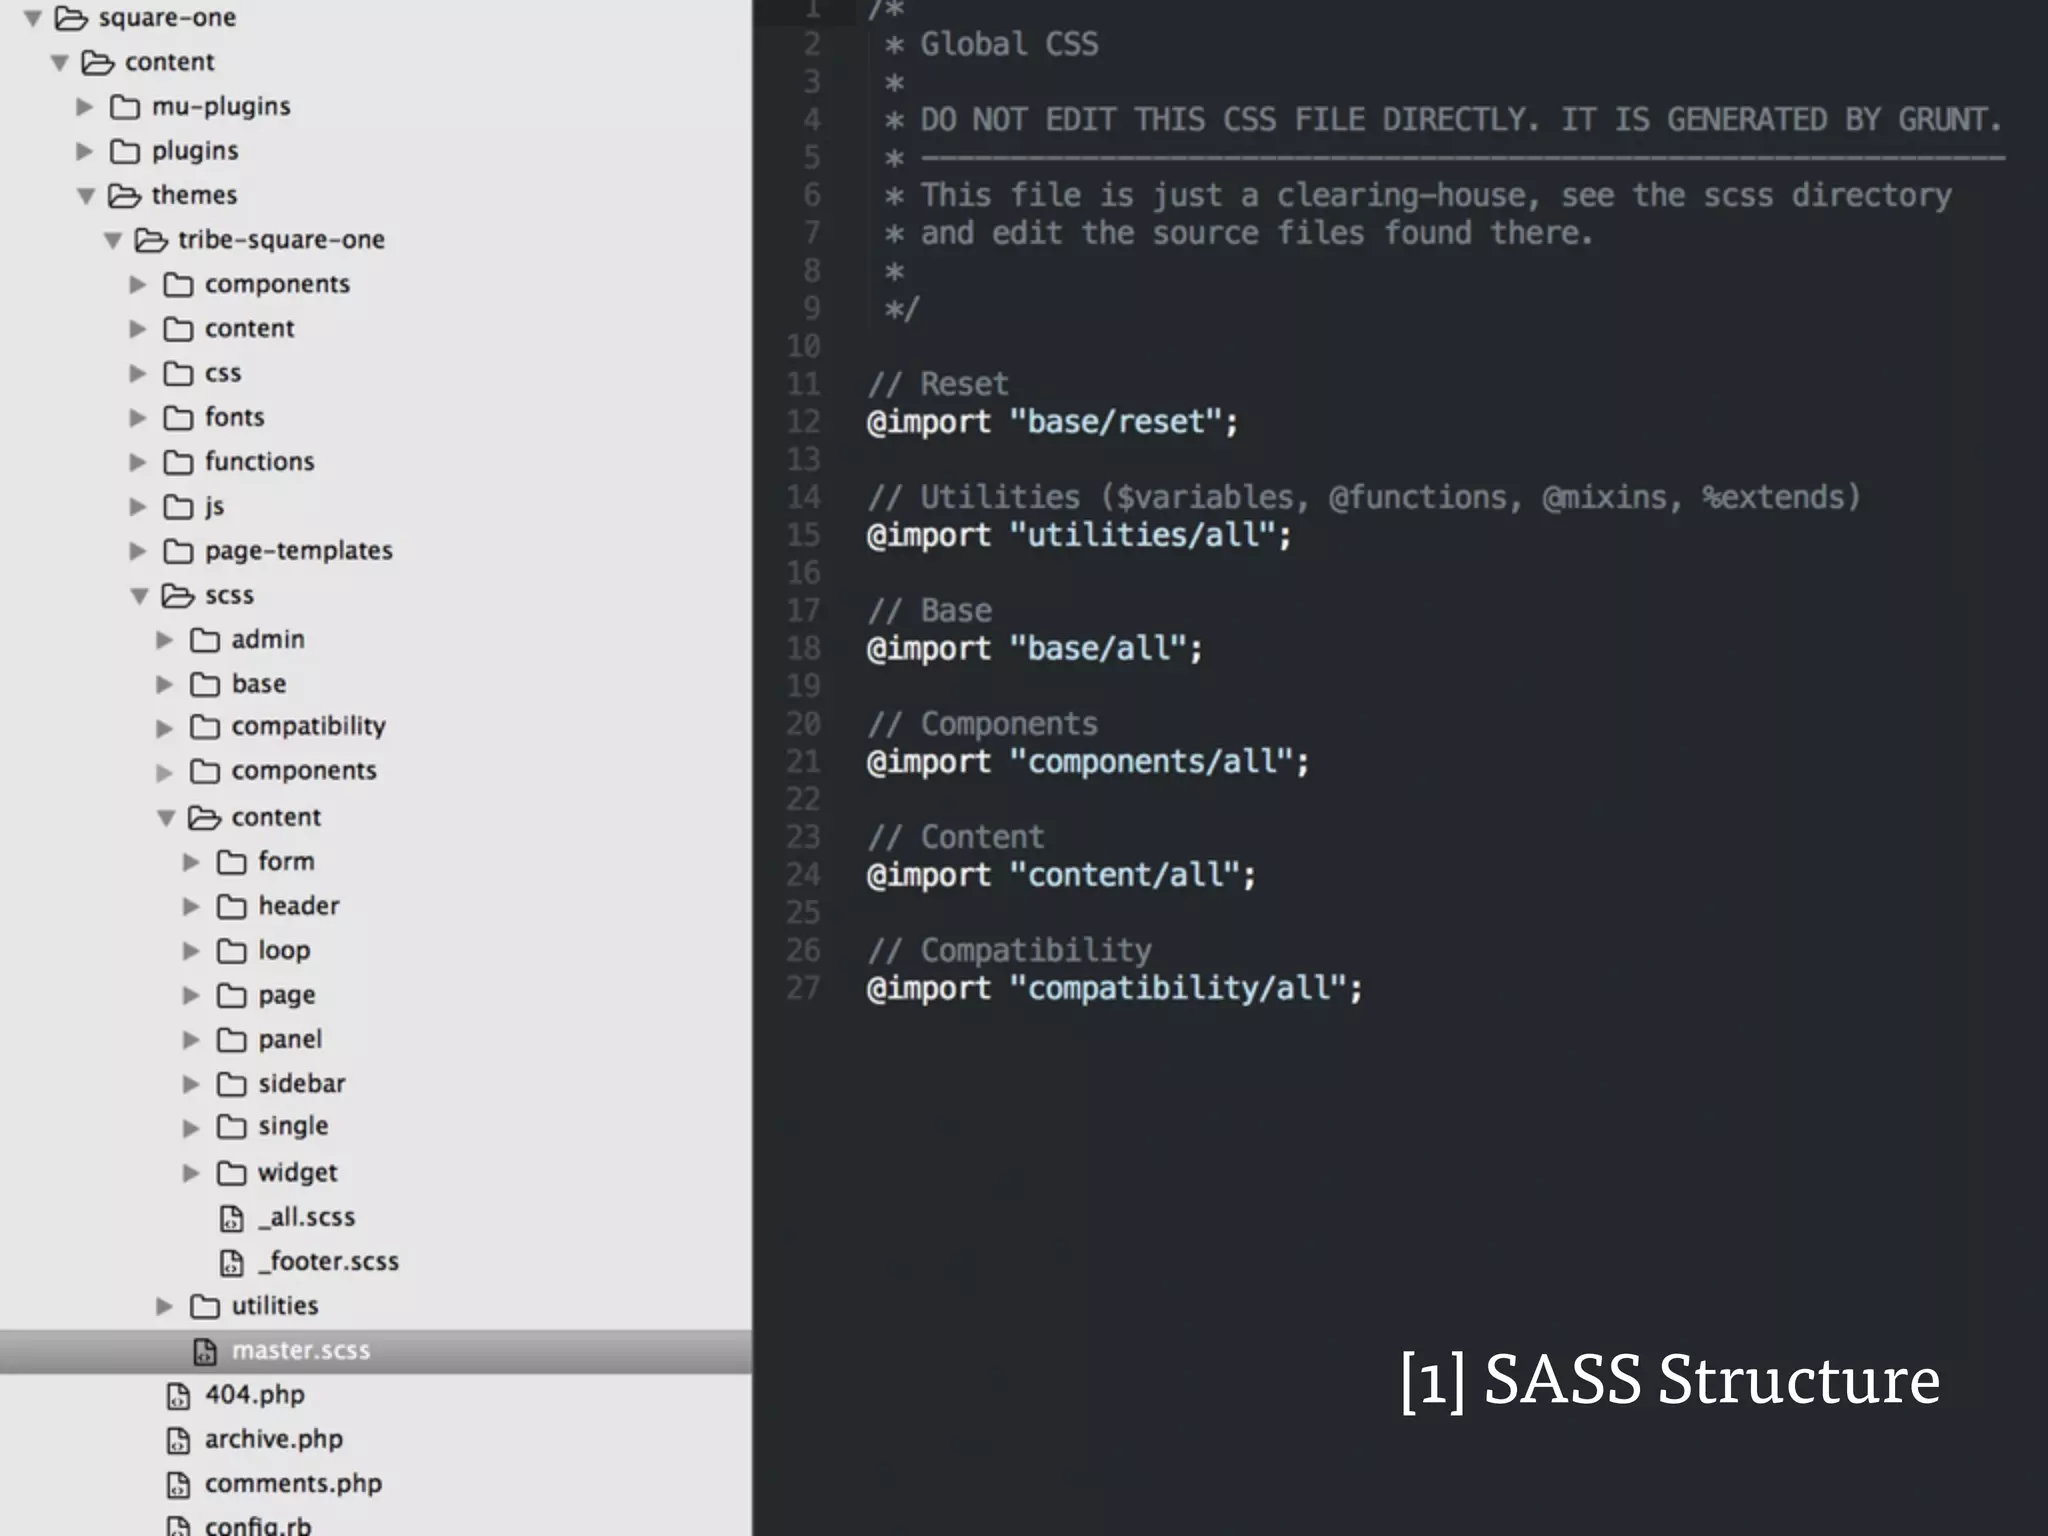
Task: Expand the widget folder arrow
Action: click(191, 1173)
